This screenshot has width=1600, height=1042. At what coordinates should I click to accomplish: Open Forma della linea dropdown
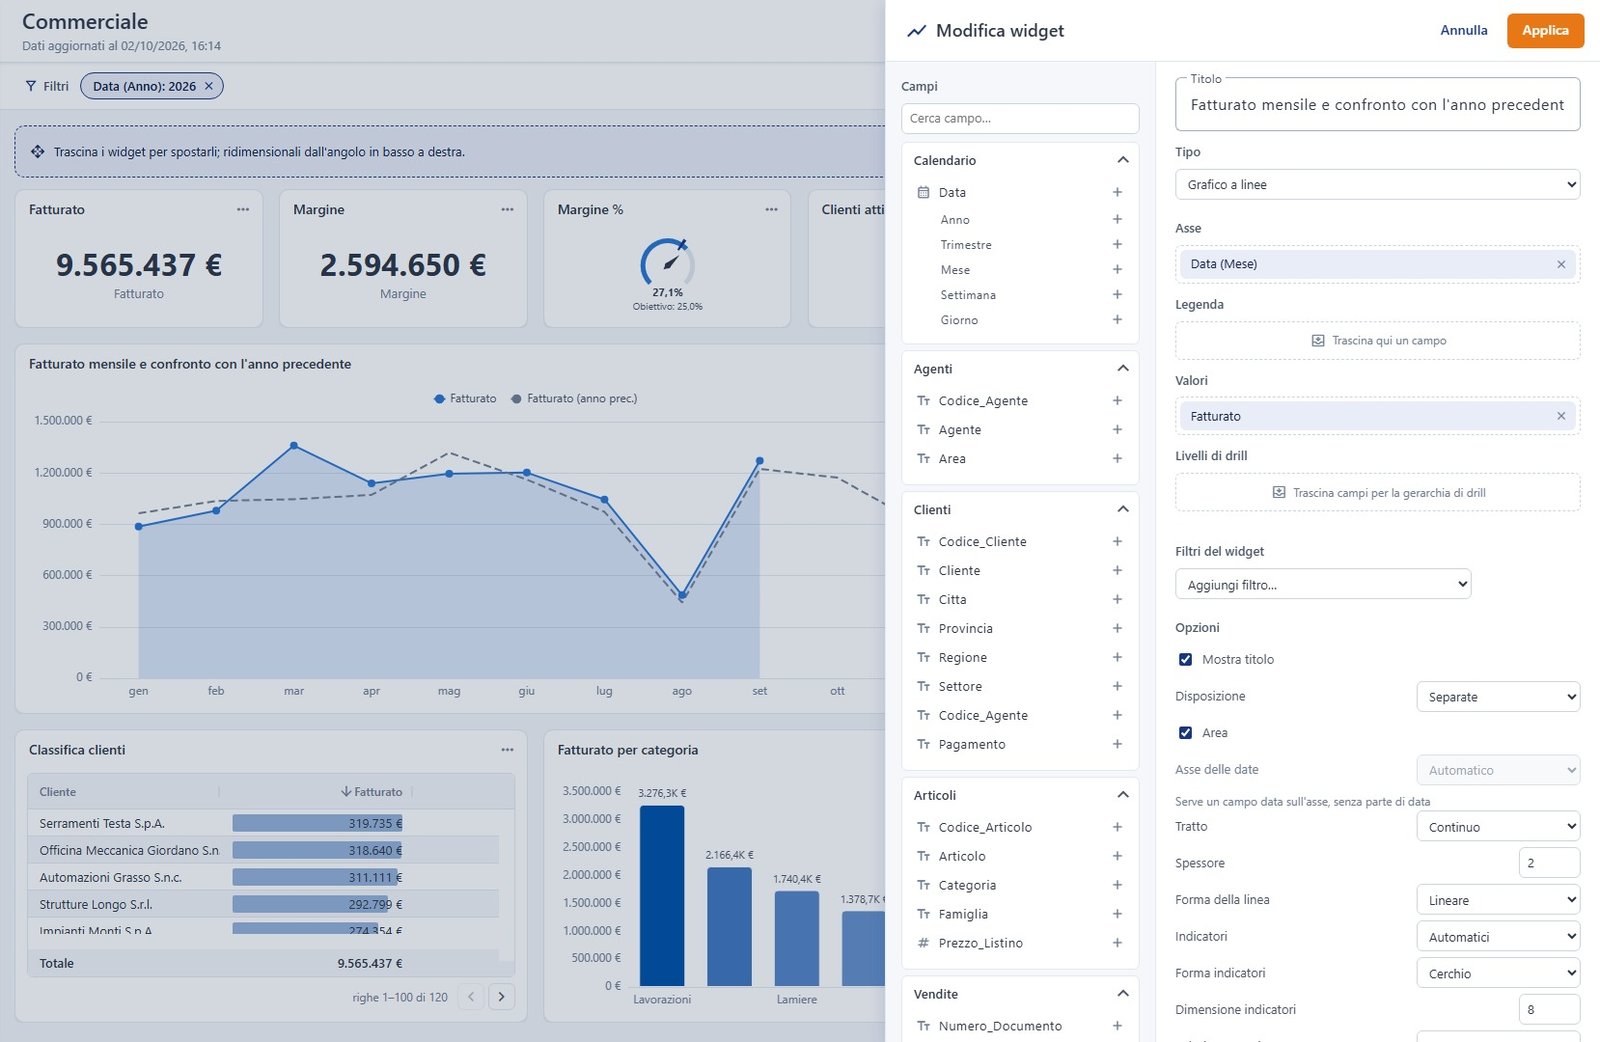pyautogui.click(x=1498, y=900)
